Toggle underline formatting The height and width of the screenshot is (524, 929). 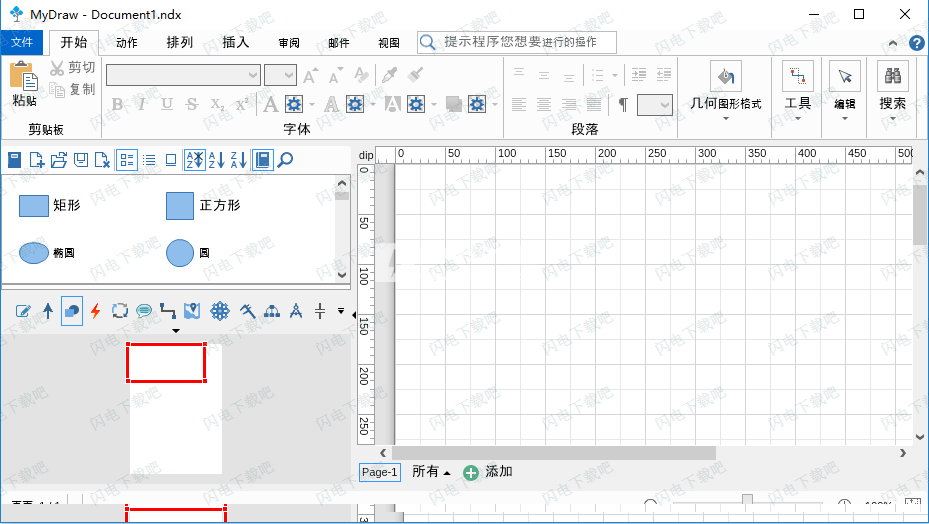tap(167, 105)
